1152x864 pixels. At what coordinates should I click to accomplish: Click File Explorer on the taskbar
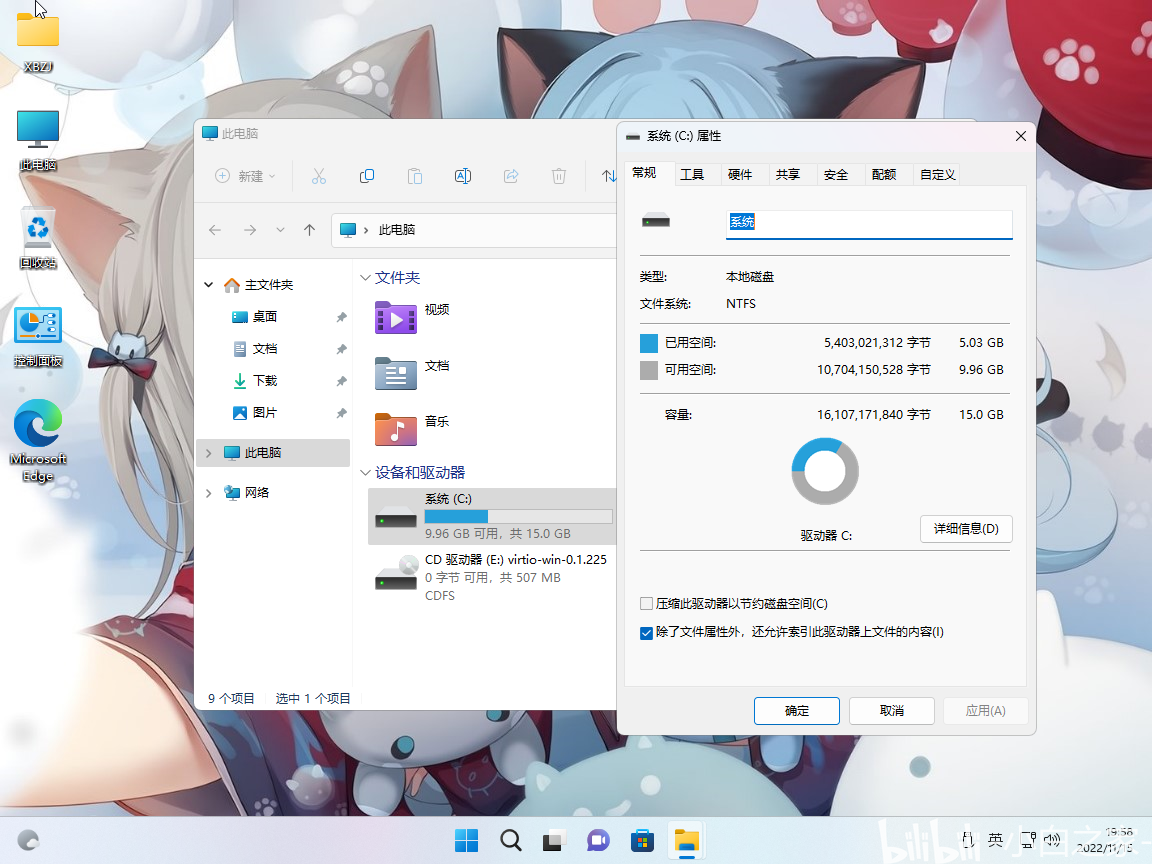point(686,840)
